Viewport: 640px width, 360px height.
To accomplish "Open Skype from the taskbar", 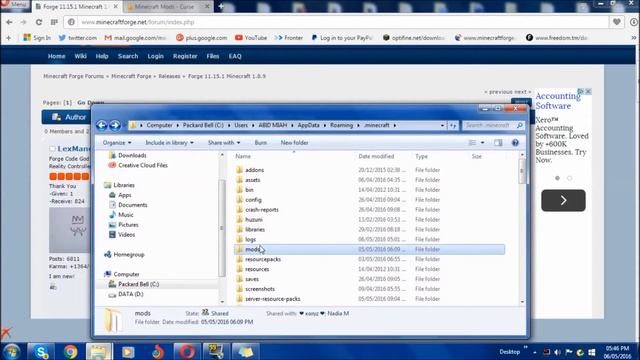I will tap(40, 351).
